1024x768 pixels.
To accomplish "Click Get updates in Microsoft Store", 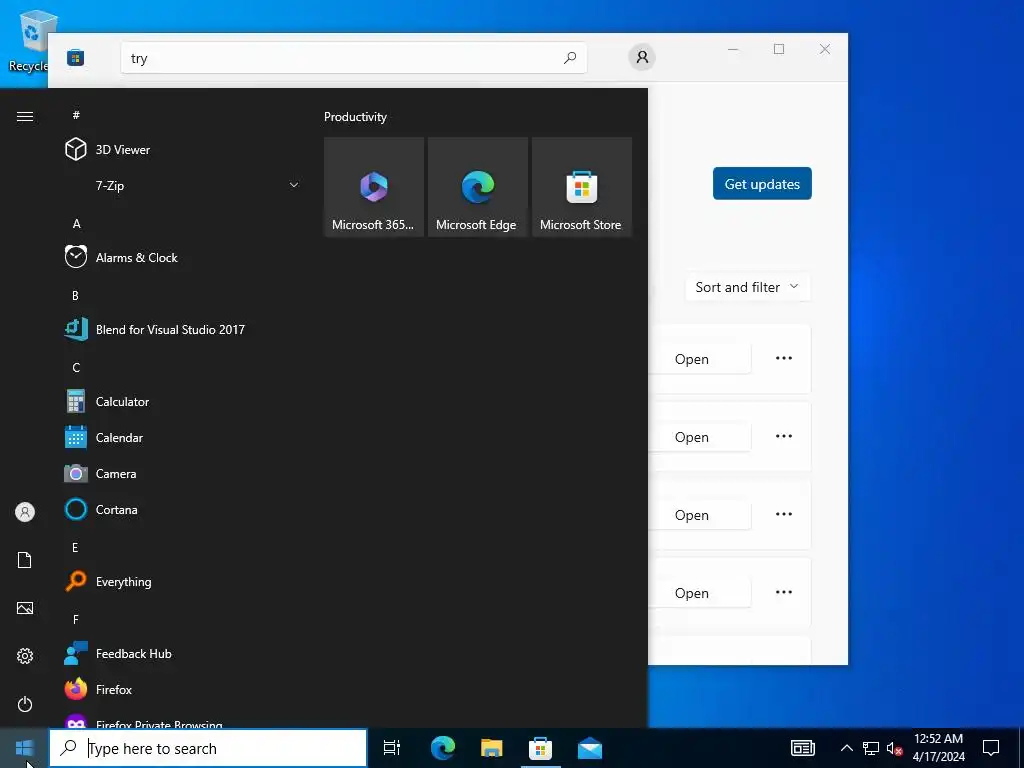I will point(762,184).
